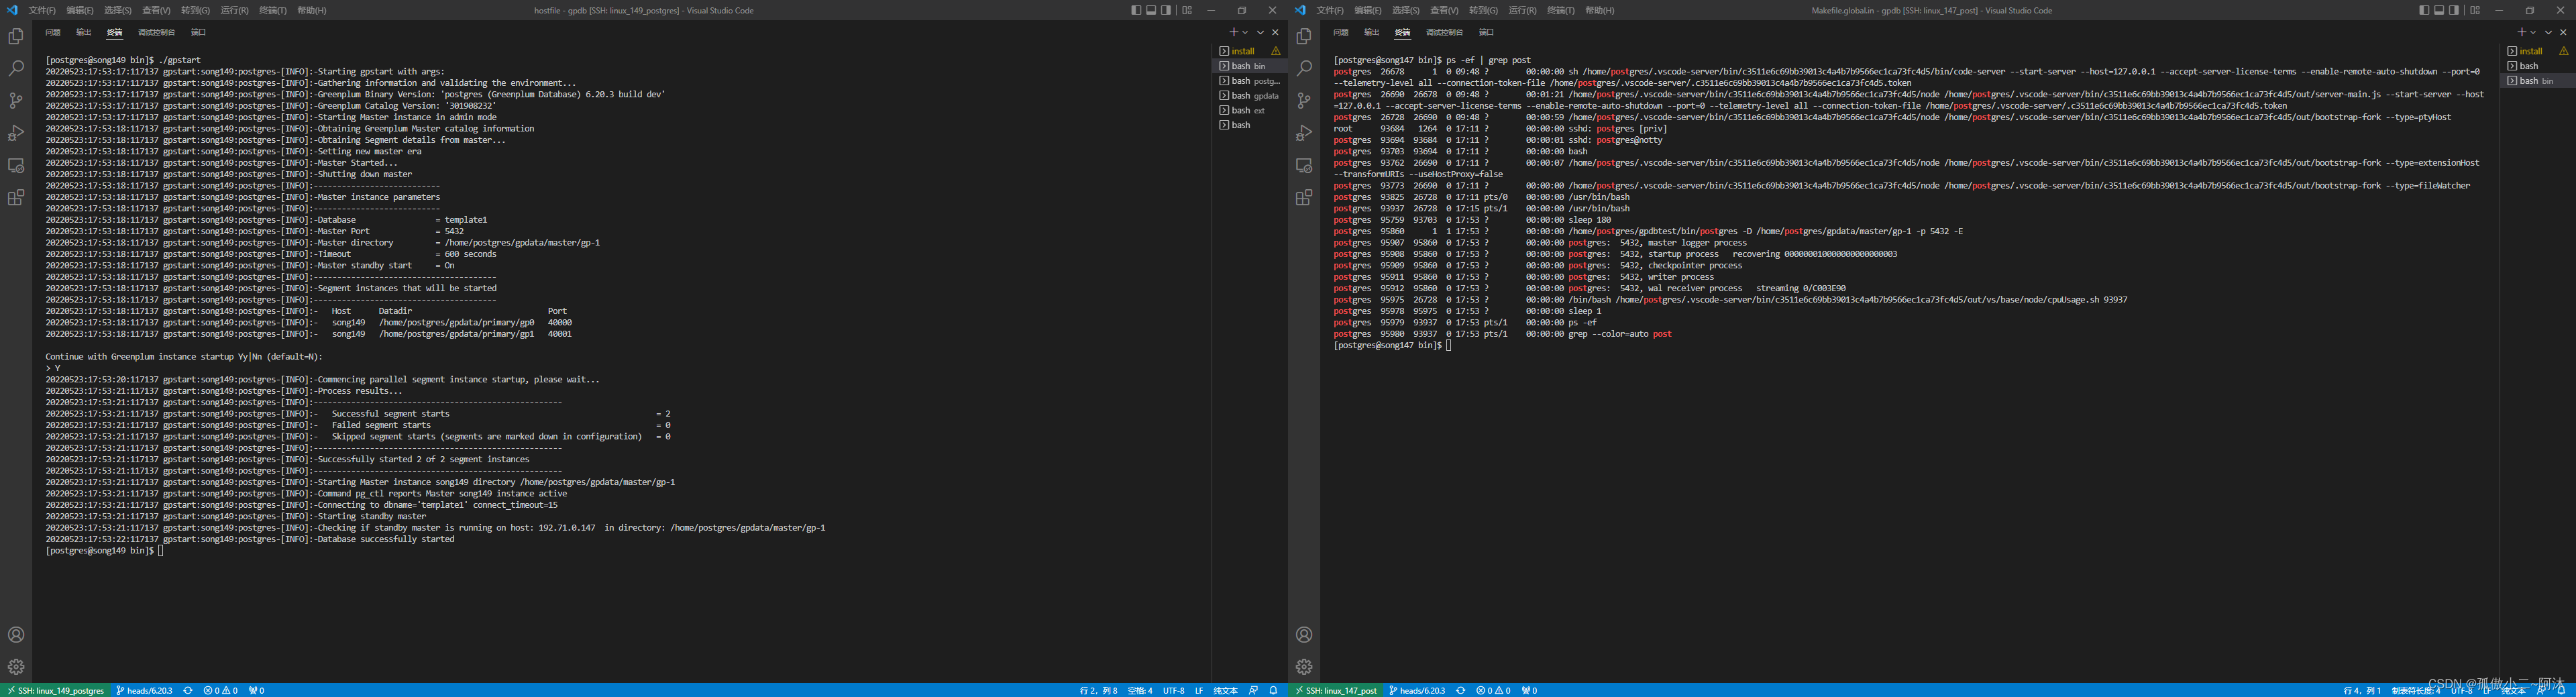Viewport: 2576px width, 697px height.
Task: Click 行 4, 列 1 cursor position in right status bar
Action: [2362, 690]
